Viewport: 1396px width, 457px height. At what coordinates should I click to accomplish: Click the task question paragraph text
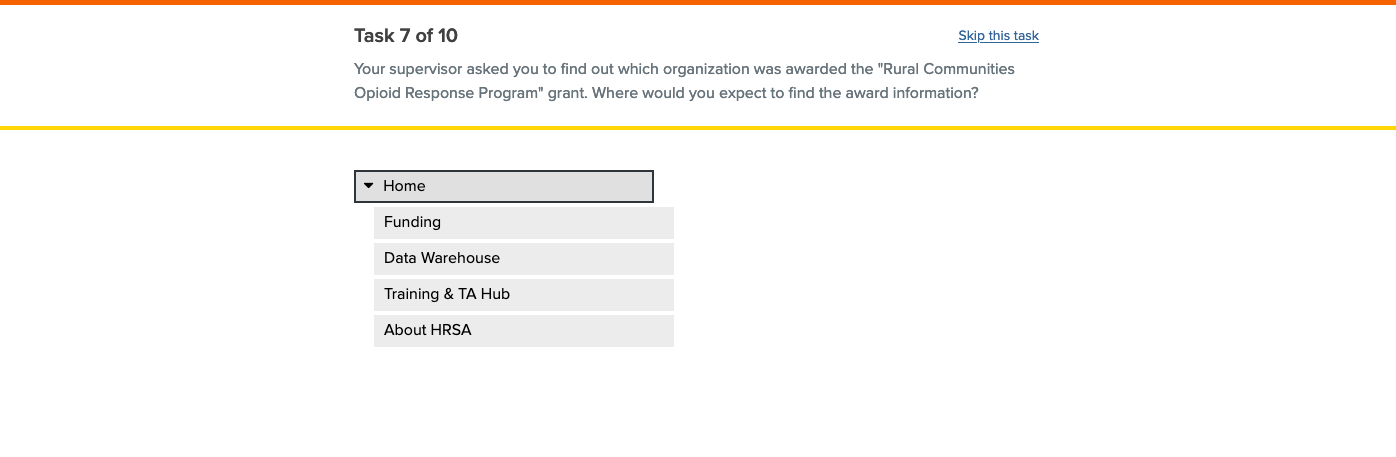tap(684, 81)
